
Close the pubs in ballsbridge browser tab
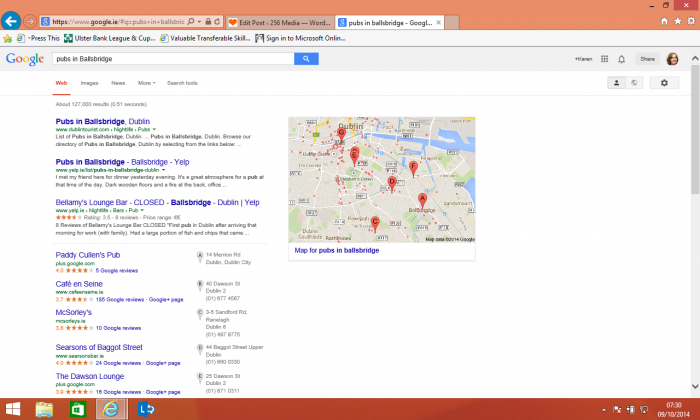point(438,22)
